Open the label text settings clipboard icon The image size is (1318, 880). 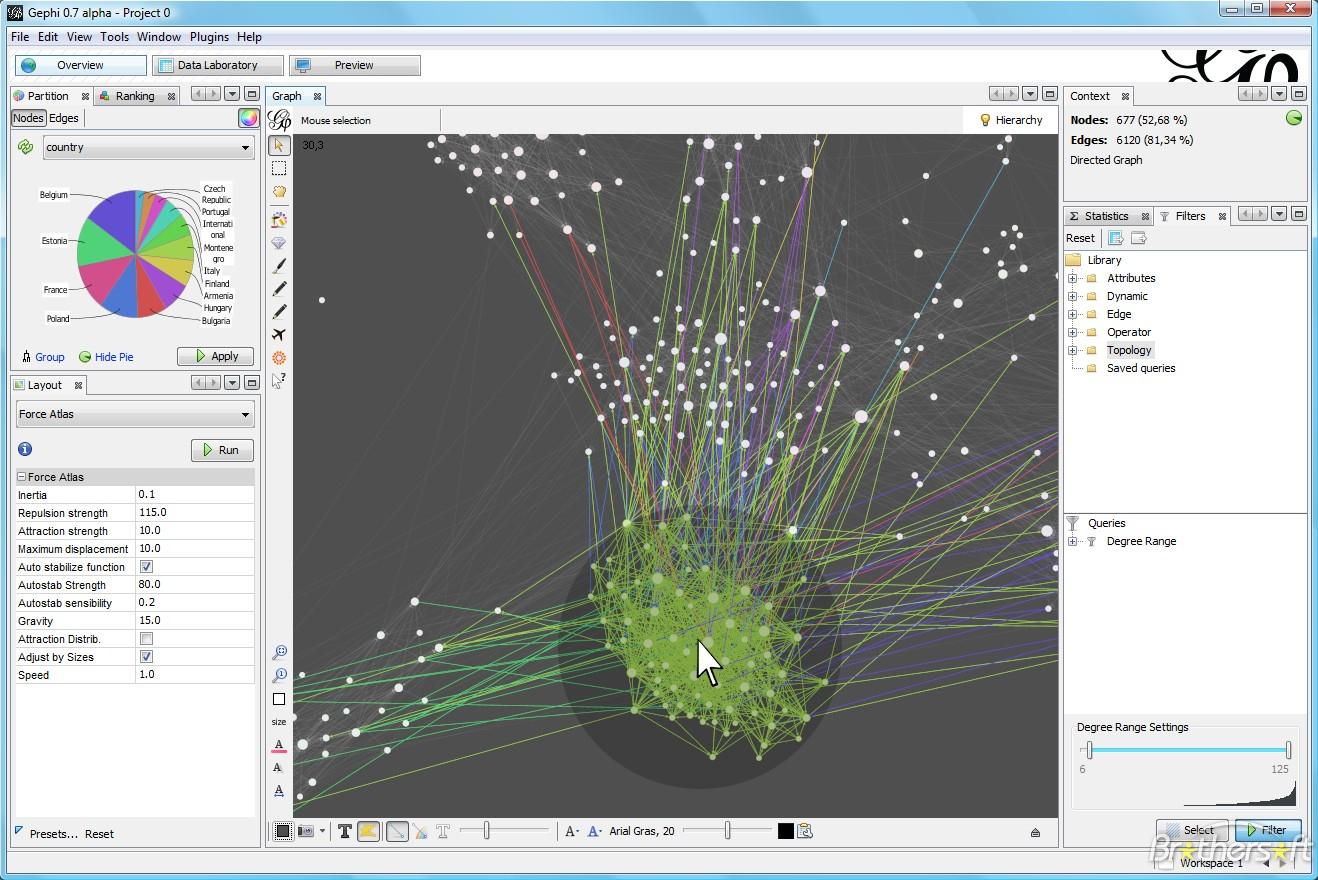pyautogui.click(x=806, y=831)
